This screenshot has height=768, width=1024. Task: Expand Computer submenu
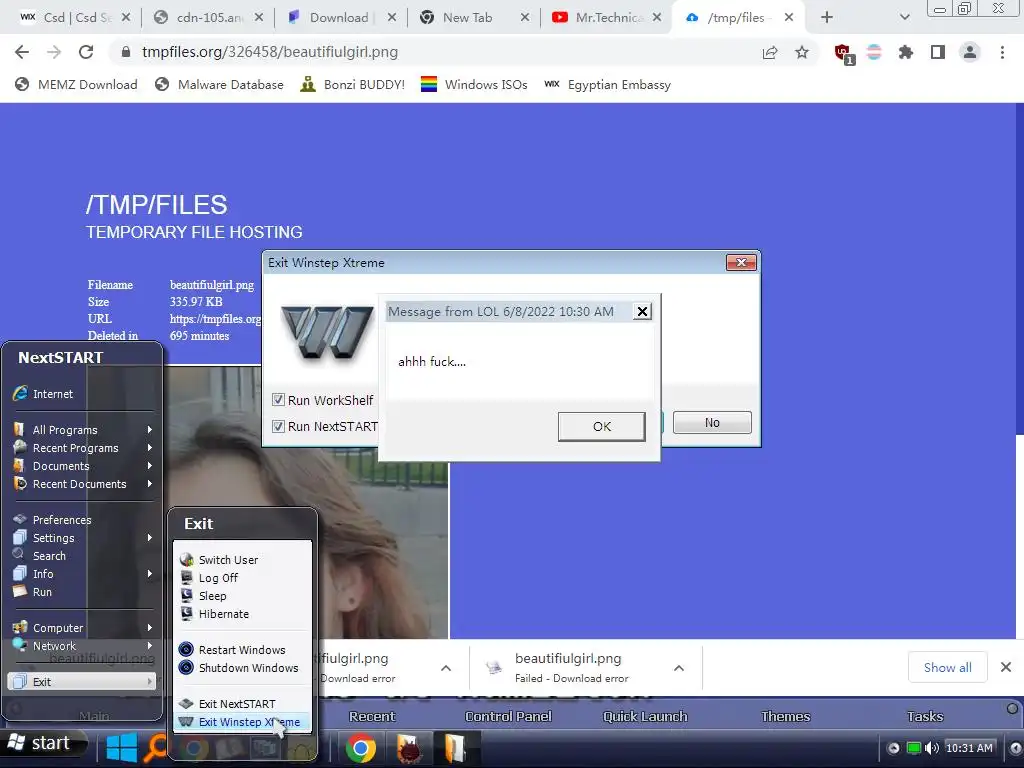pos(84,628)
